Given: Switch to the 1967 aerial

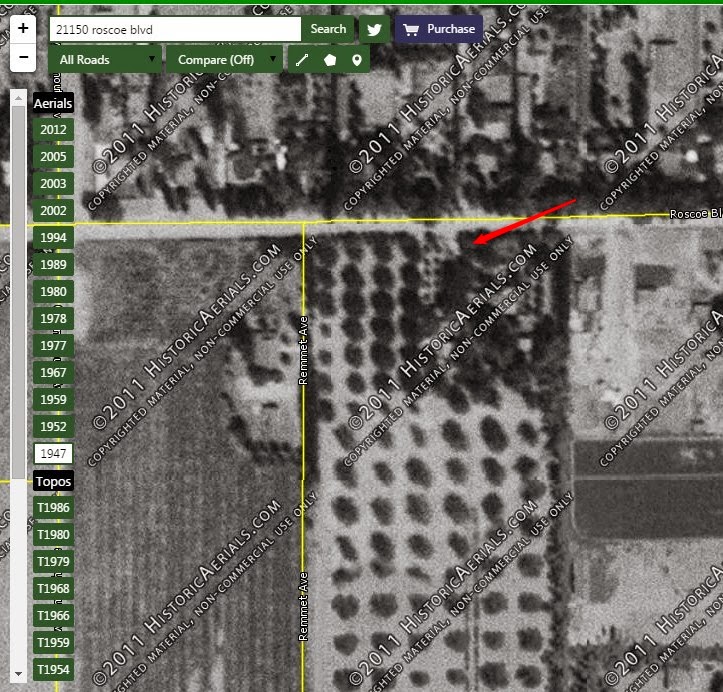Looking at the screenshot, I should click(x=53, y=373).
